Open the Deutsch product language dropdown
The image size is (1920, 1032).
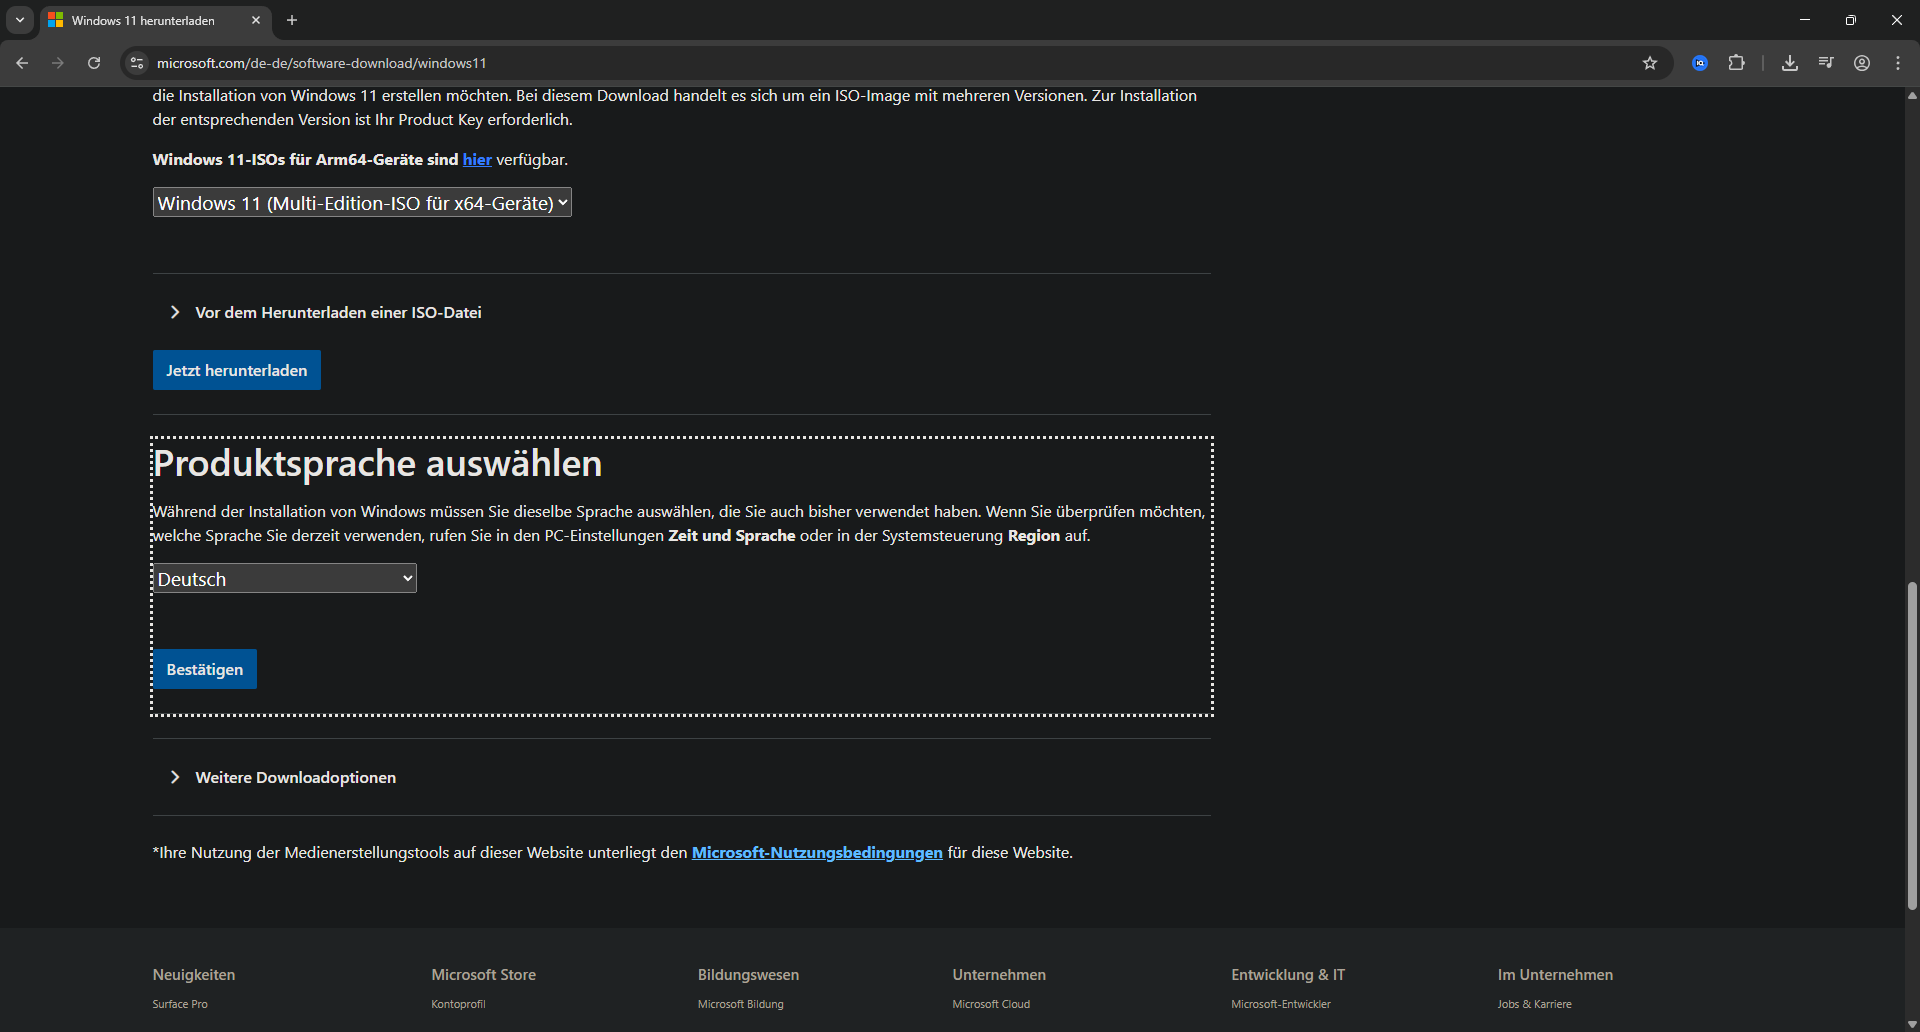(284, 578)
